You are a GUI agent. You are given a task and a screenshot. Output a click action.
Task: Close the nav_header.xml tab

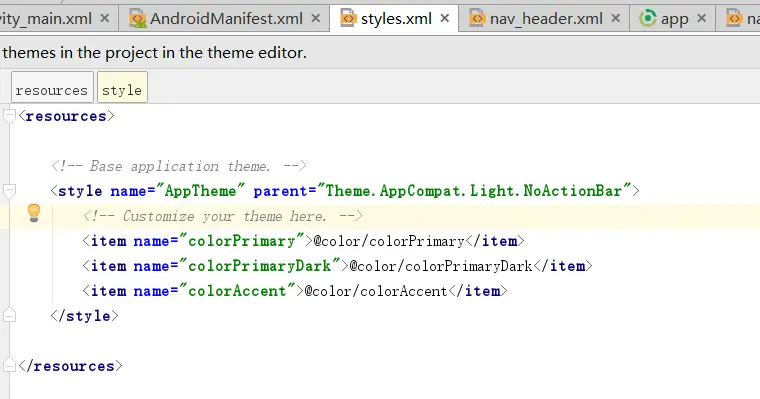(x=616, y=18)
